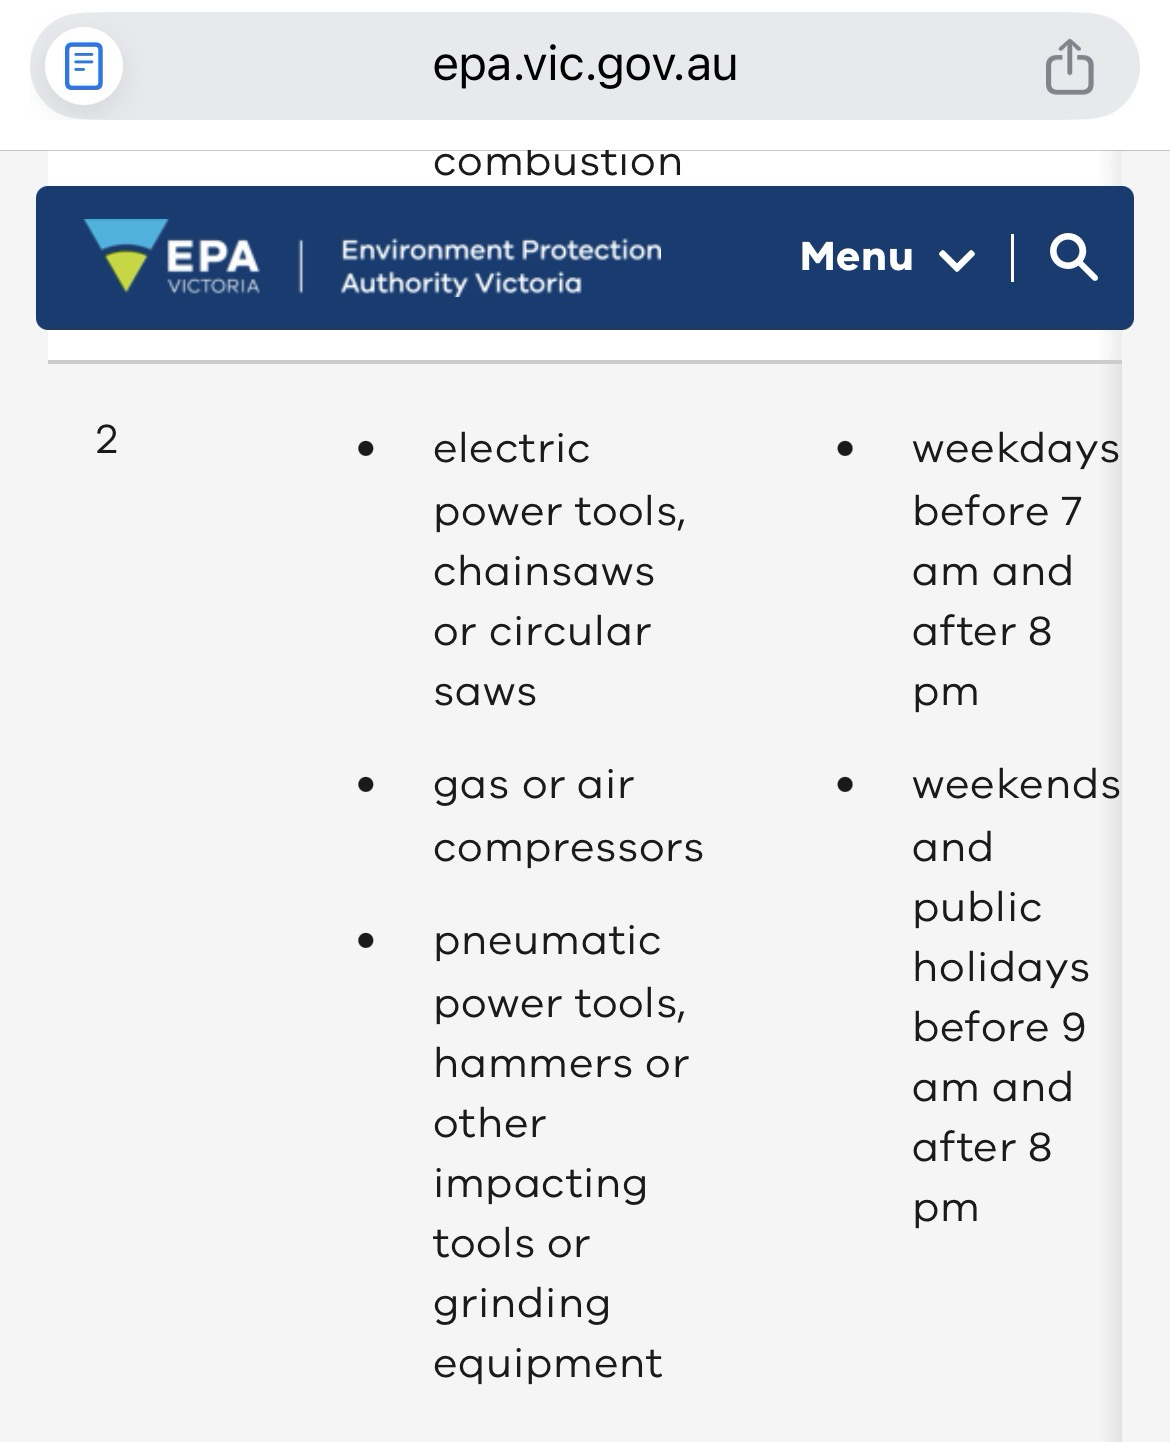Tap row number 2 in the table

point(107,440)
